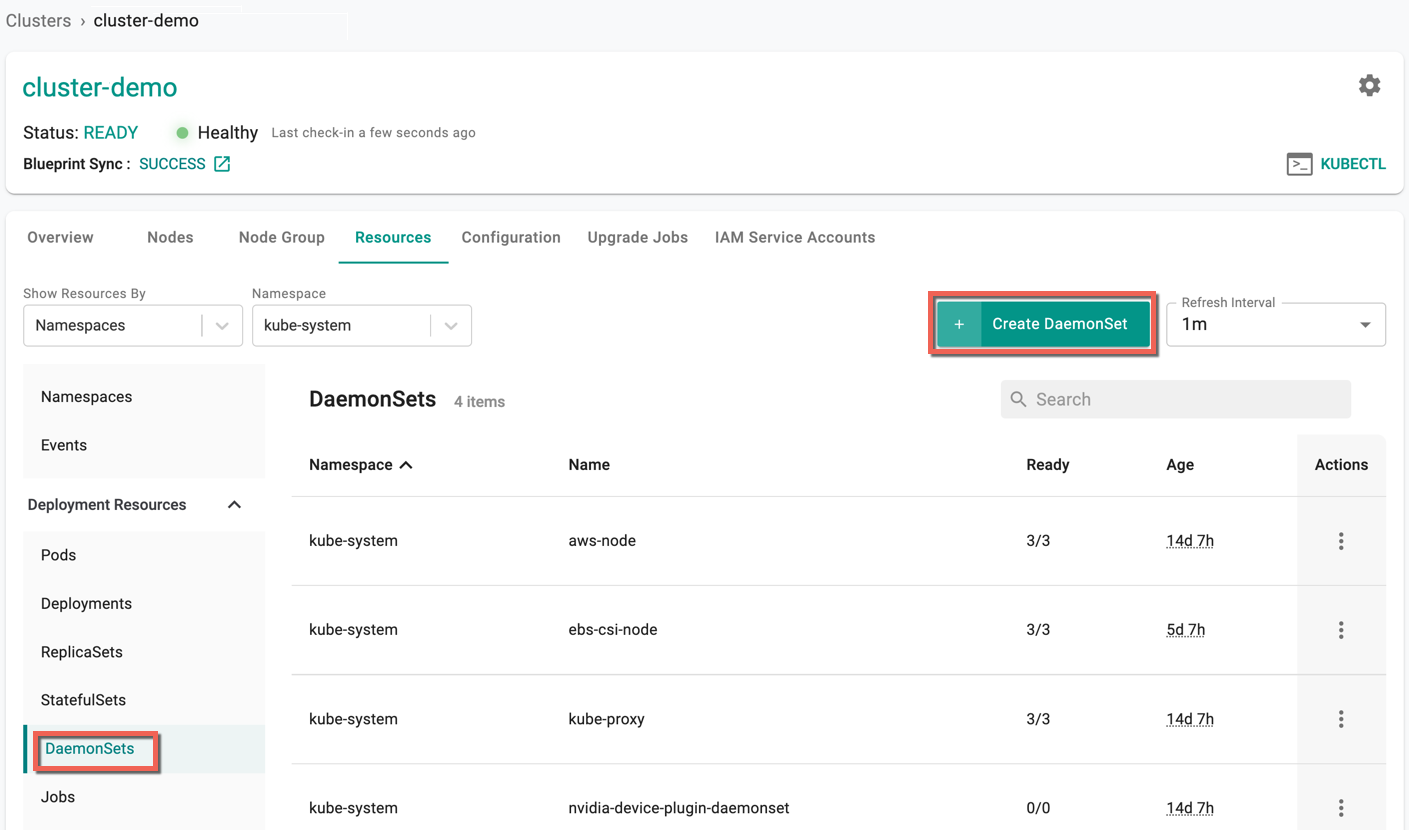Open the Namespace kube-system dropdown
1409x830 pixels.
[362, 326]
